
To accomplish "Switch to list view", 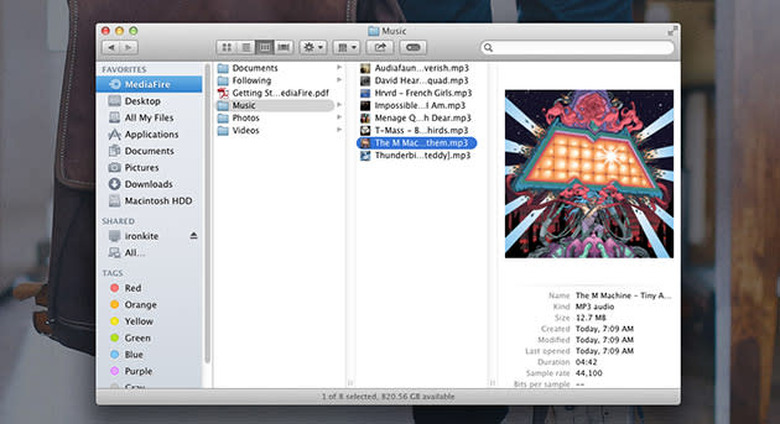I will [245, 47].
